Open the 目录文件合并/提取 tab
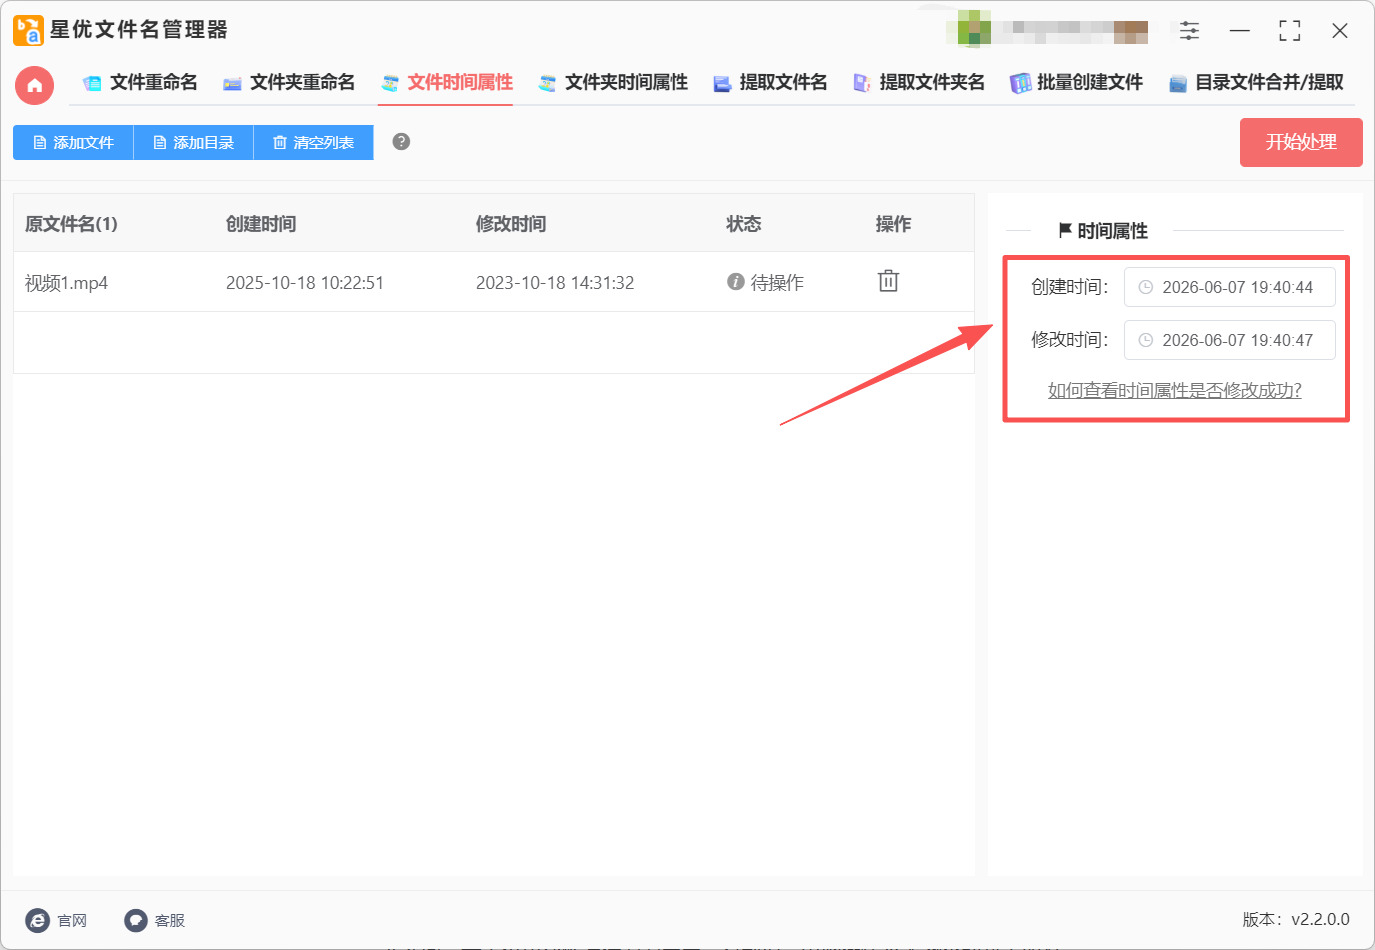Image resolution: width=1375 pixels, height=950 pixels. pyautogui.click(x=1256, y=83)
